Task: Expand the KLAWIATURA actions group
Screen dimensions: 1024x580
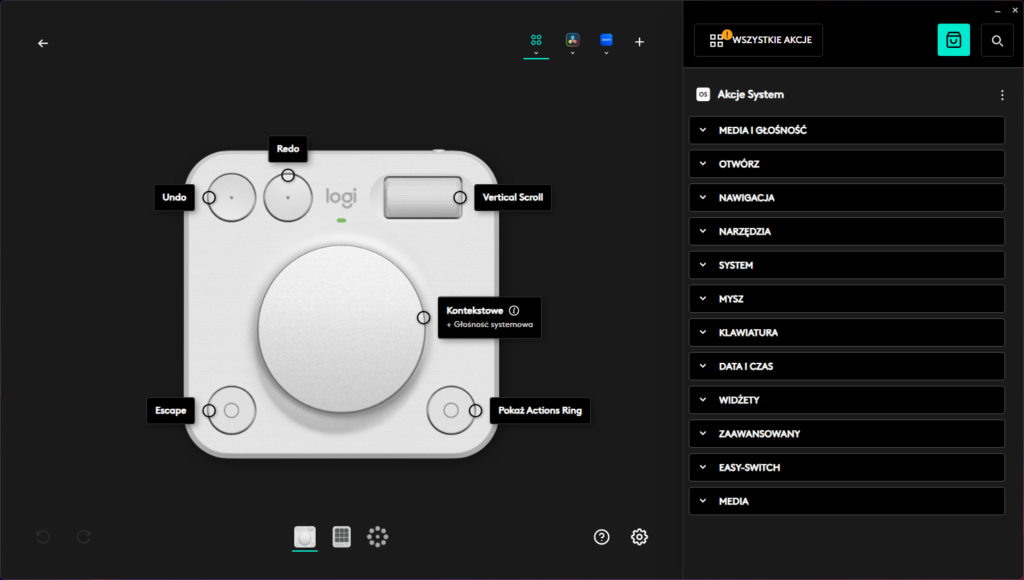Action: [x=846, y=333]
